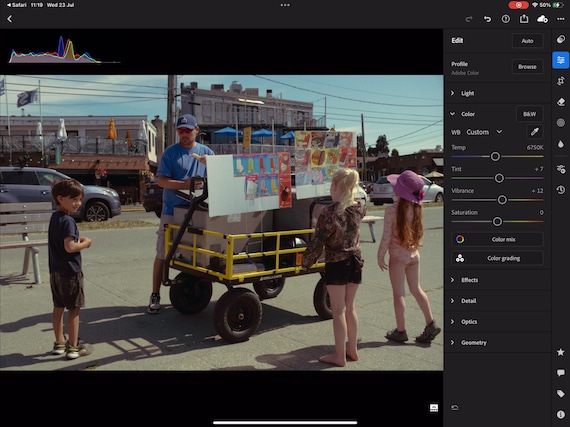
Task: Open the Presets panel icon
Action: pyautogui.click(x=561, y=39)
